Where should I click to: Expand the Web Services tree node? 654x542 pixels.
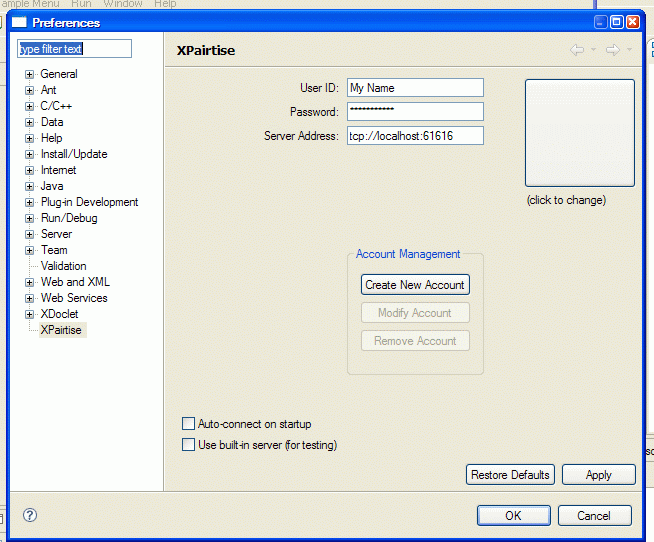[x=30, y=298]
